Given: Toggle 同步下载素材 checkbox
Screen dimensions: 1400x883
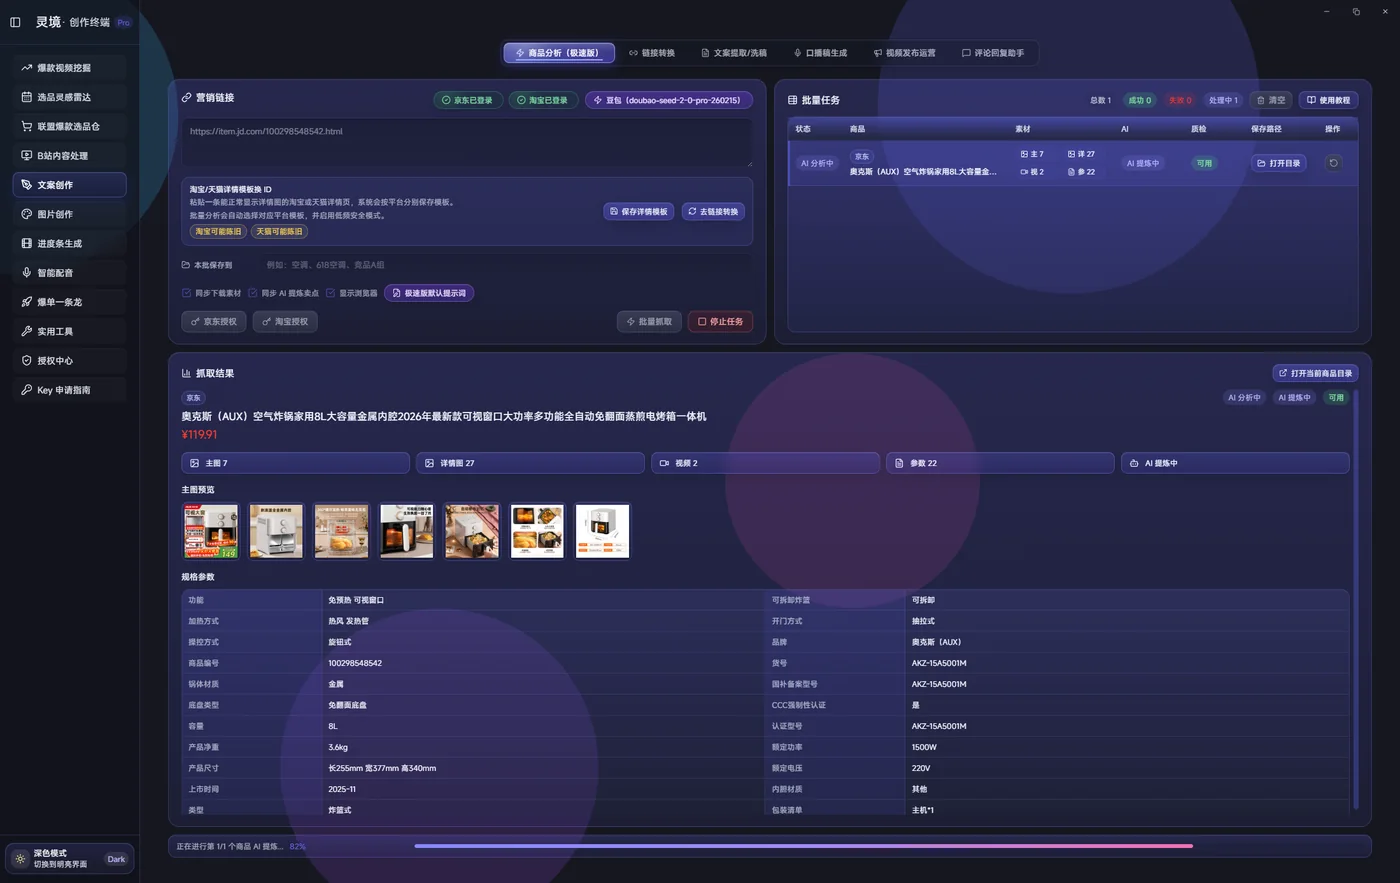Looking at the screenshot, I should [186, 293].
